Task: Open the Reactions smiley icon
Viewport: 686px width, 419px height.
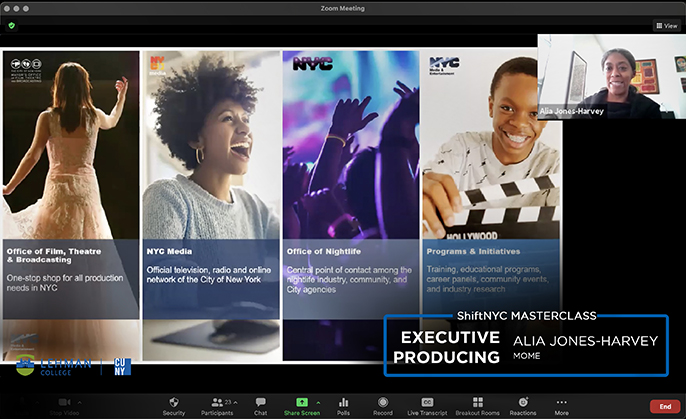Action: point(523,402)
